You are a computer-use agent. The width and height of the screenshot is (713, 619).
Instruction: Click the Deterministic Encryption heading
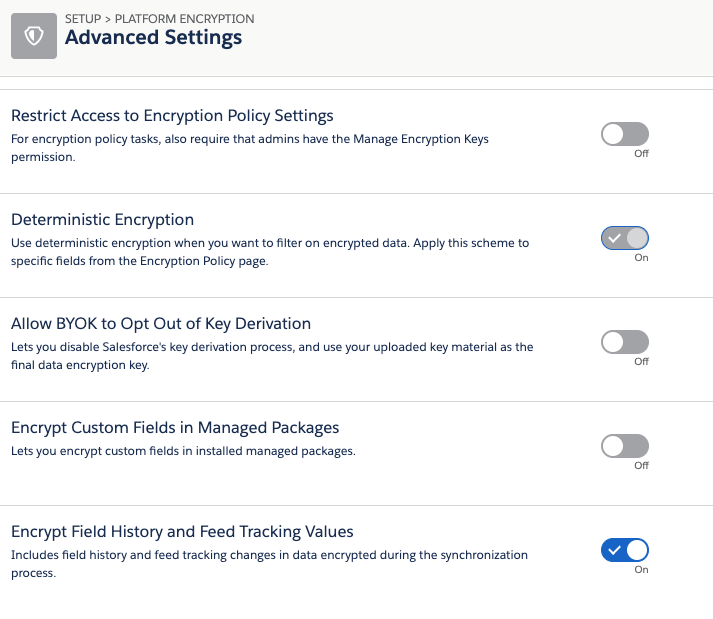point(102,220)
